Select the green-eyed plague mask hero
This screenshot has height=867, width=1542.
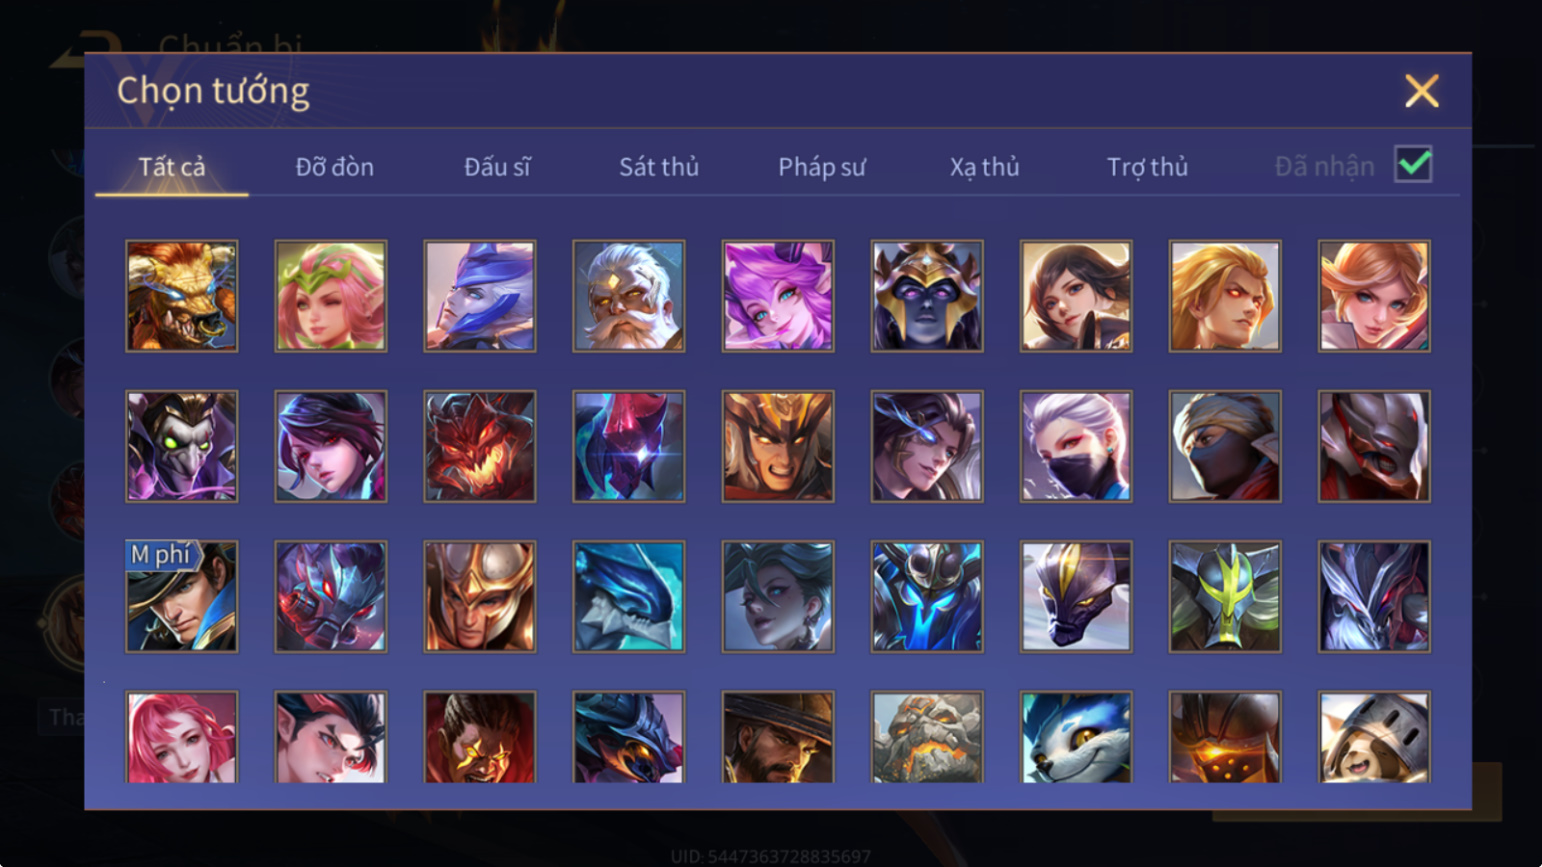pyautogui.click(x=182, y=446)
